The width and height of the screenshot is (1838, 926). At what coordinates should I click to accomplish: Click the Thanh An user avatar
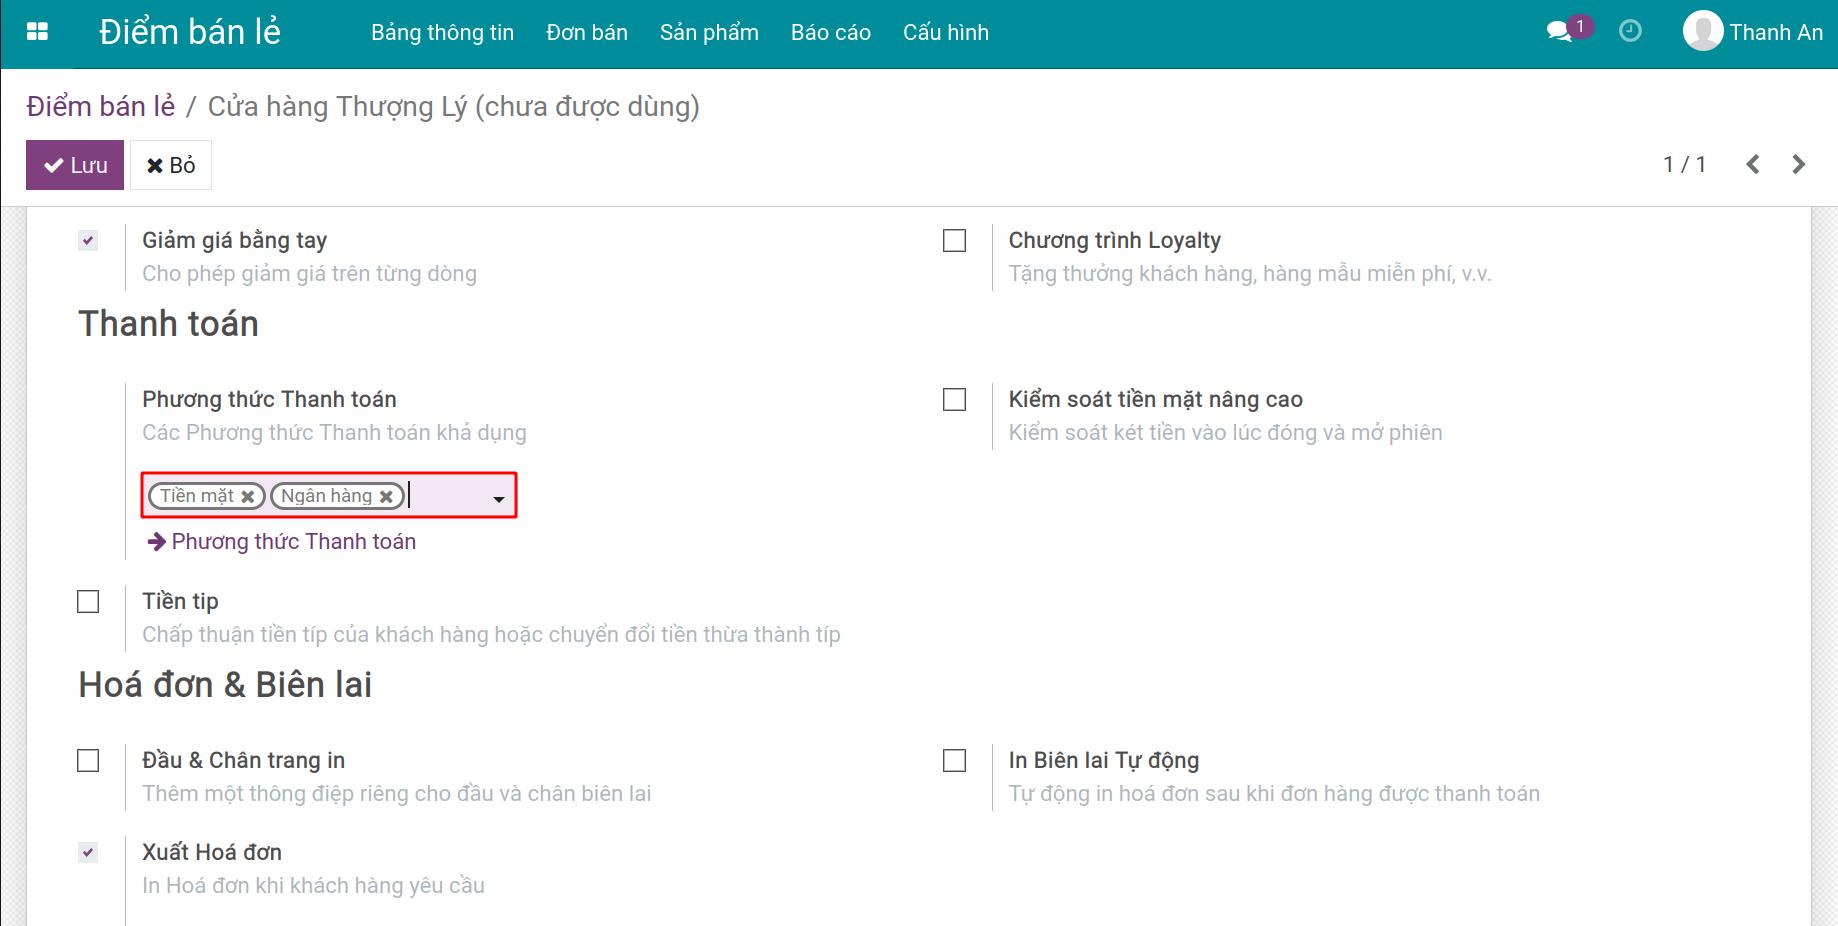point(1702,31)
